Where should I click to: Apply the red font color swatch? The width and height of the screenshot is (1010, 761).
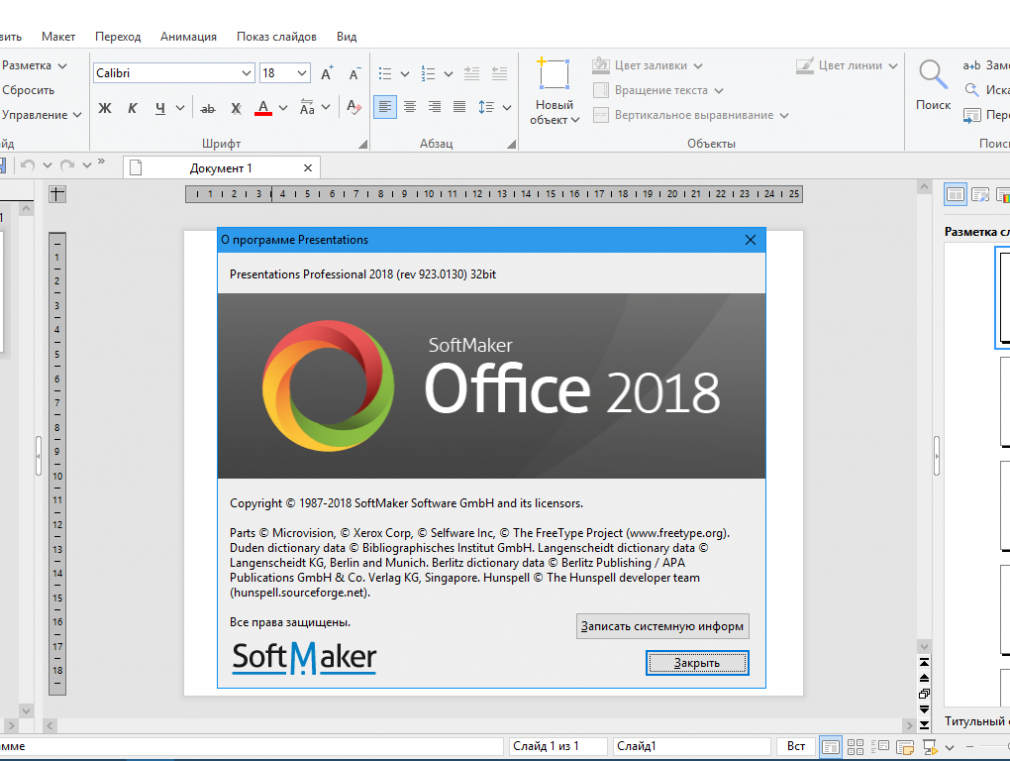pyautogui.click(x=263, y=108)
